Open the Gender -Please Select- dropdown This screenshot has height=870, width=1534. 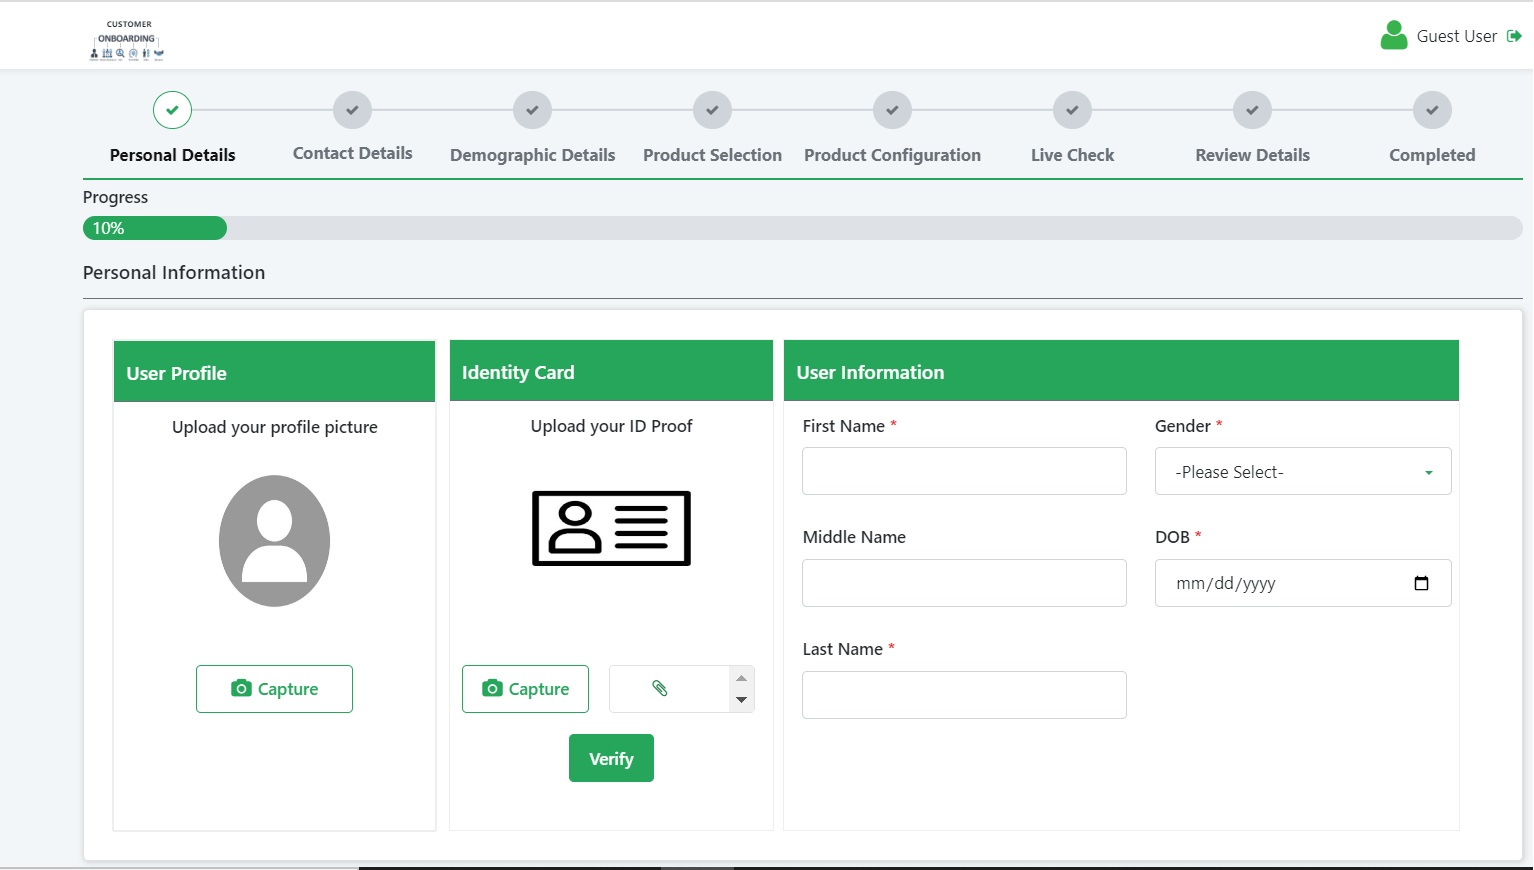pyautogui.click(x=1301, y=471)
